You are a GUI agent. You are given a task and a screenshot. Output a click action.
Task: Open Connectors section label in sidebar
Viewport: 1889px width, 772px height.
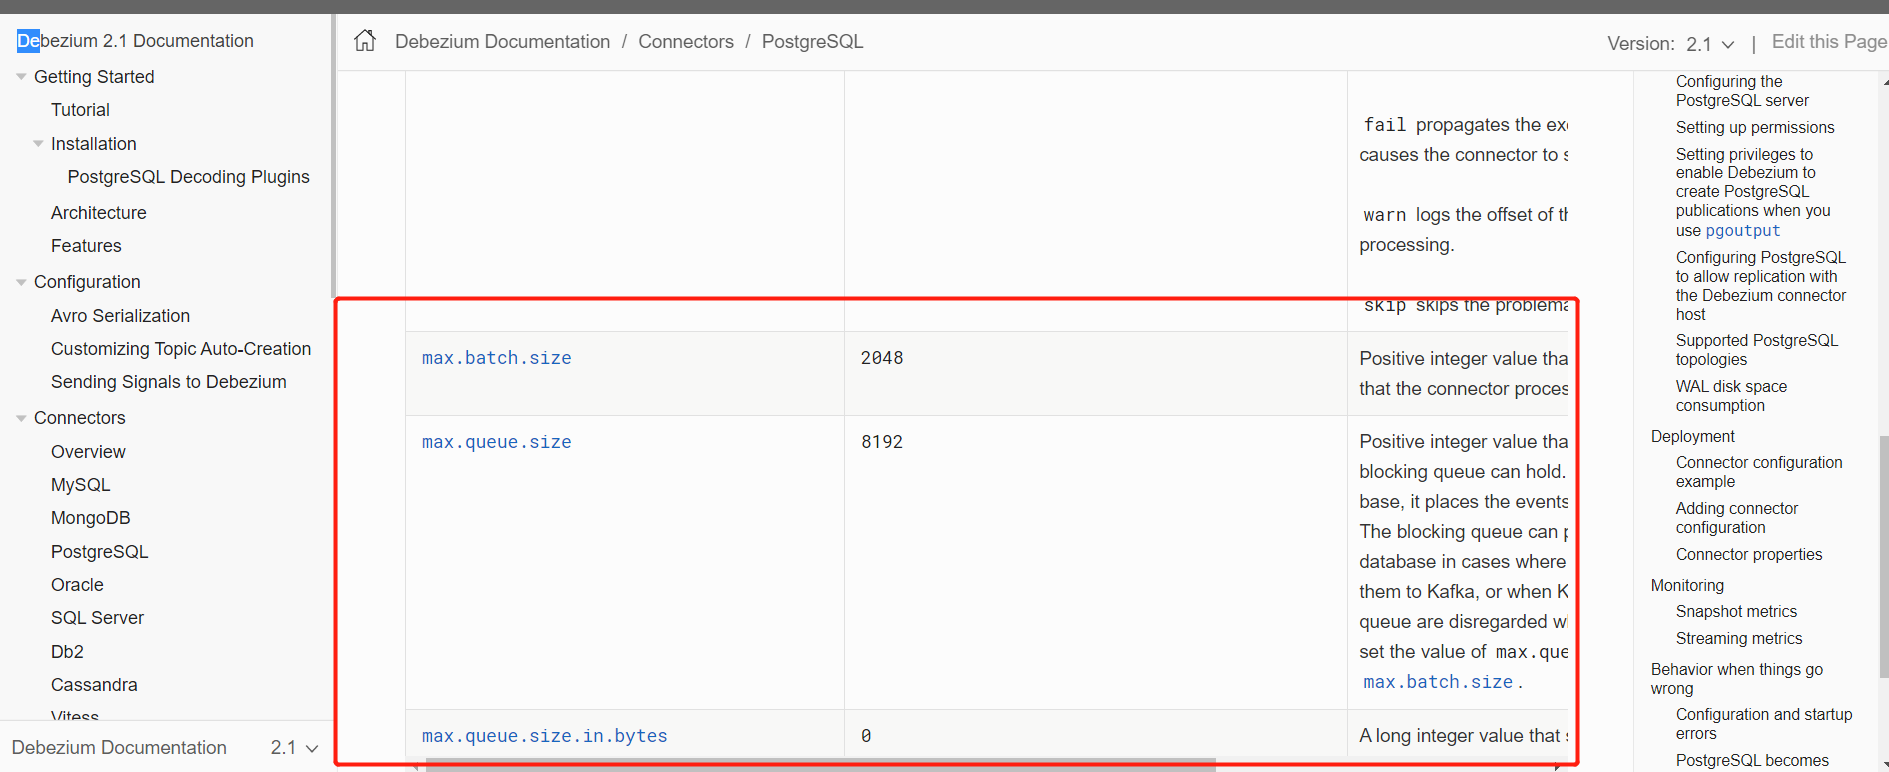coord(79,418)
